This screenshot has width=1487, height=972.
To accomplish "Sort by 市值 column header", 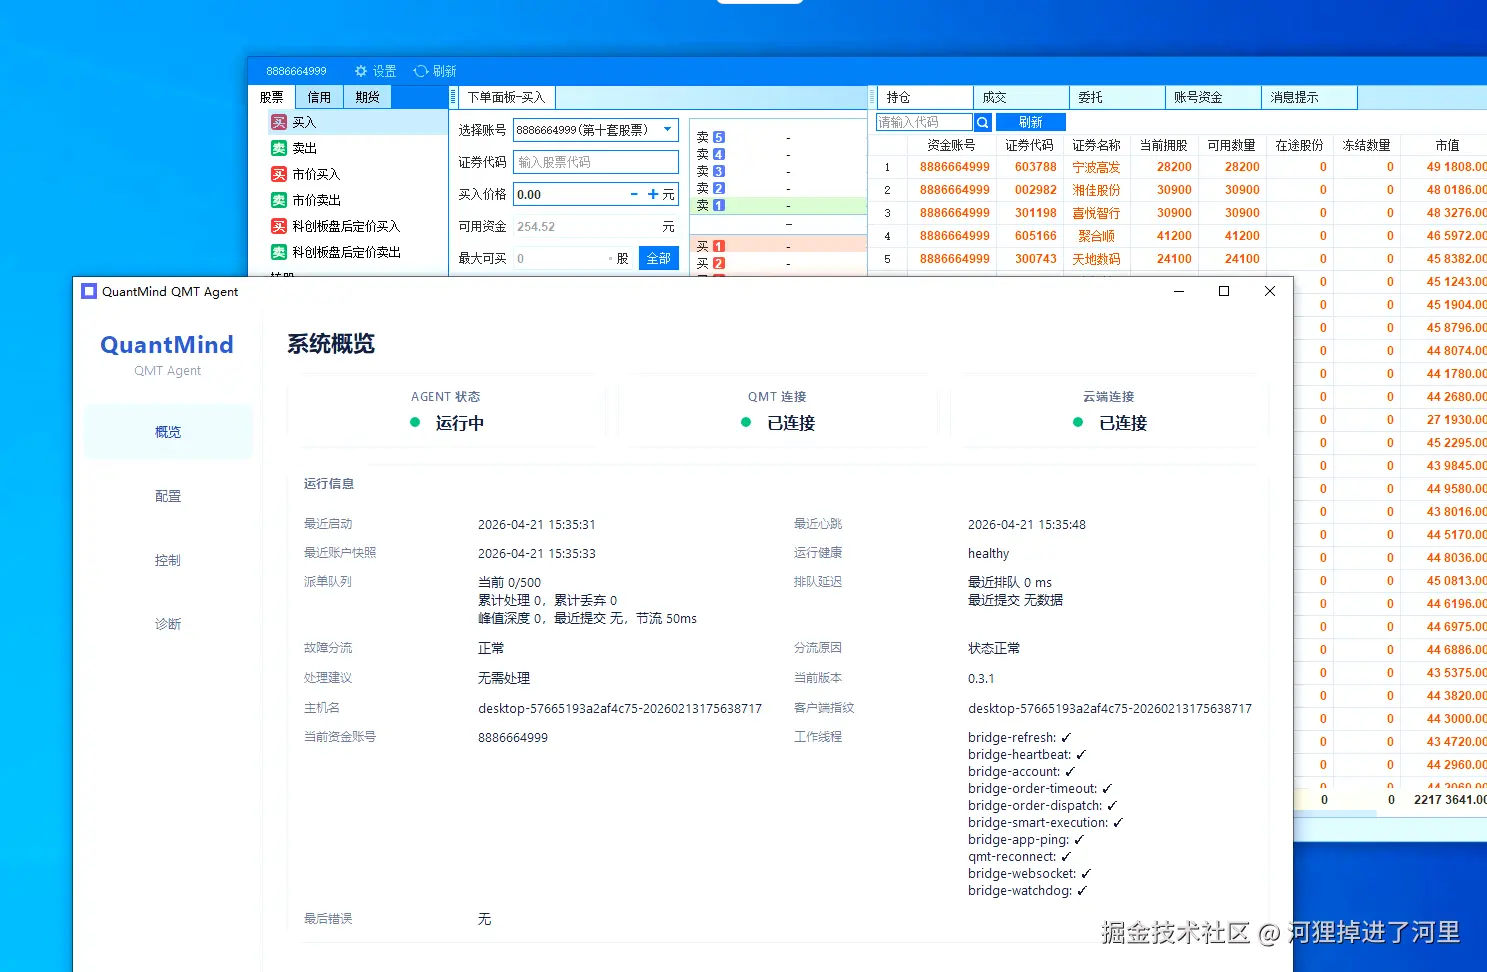I will click(x=1447, y=145).
